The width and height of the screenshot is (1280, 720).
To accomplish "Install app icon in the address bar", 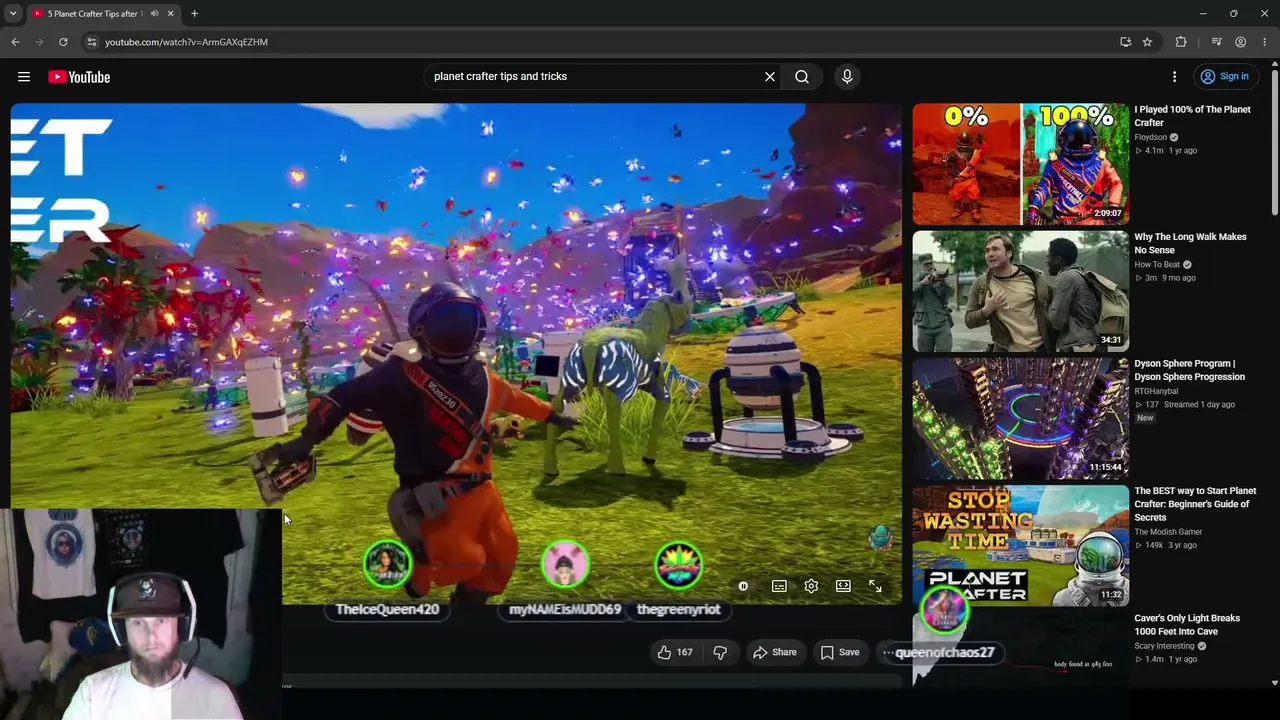I will 1126,42.
